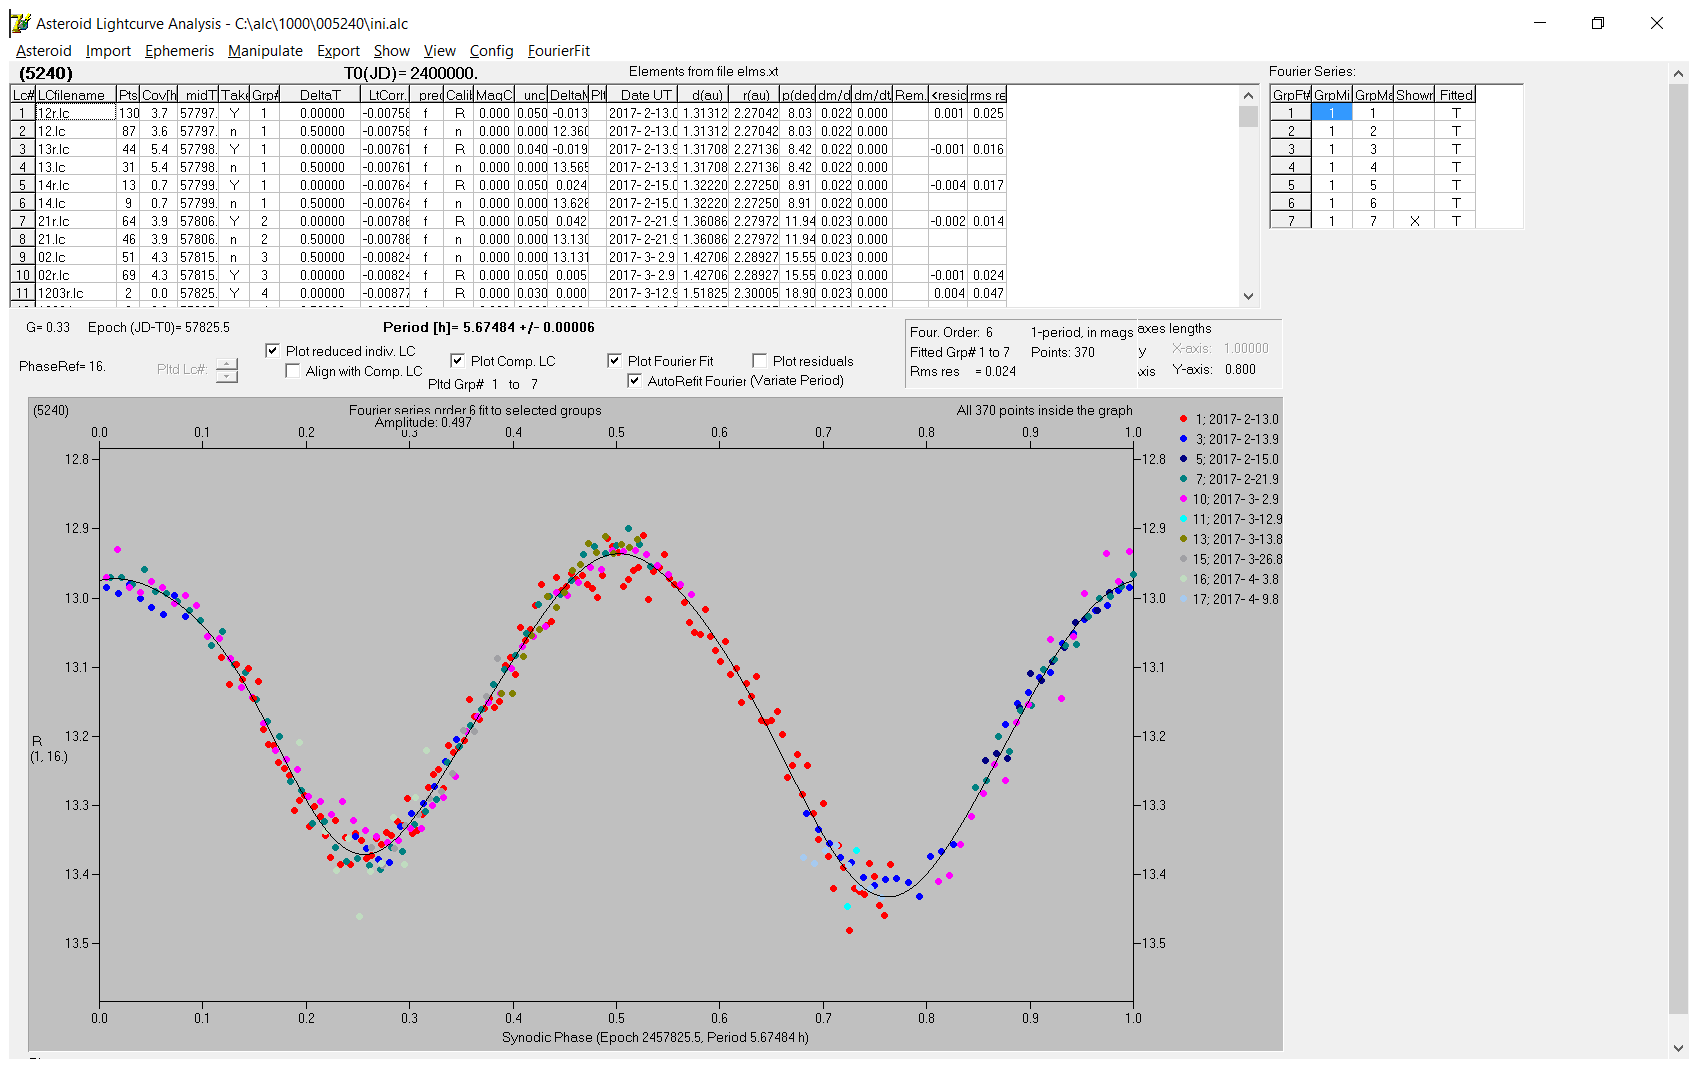
Task: Select the 21r.lc filename row
Action: (76, 221)
